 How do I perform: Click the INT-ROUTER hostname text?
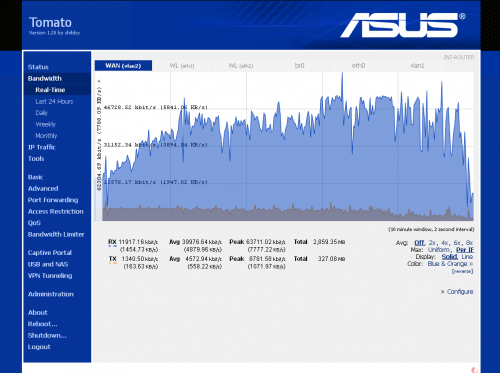459,57
